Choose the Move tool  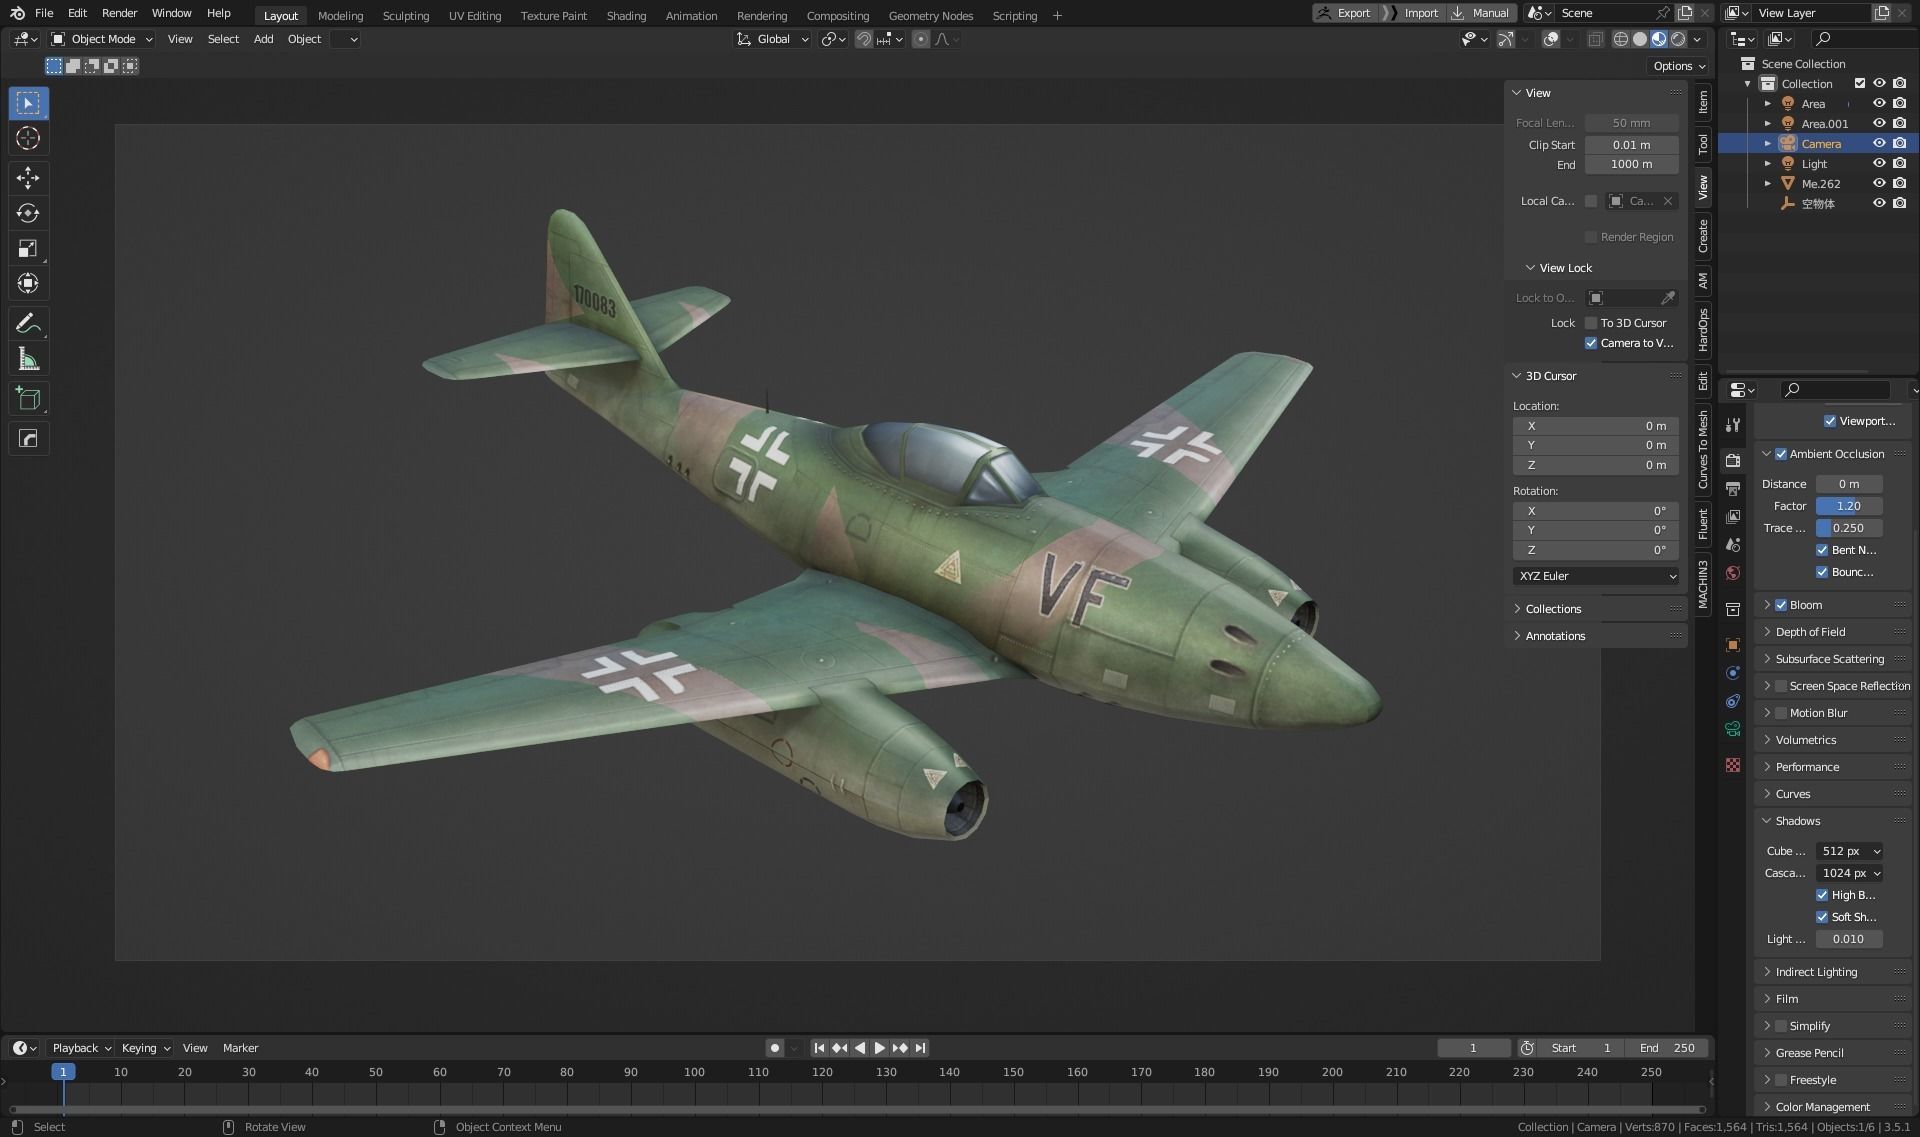(28, 178)
